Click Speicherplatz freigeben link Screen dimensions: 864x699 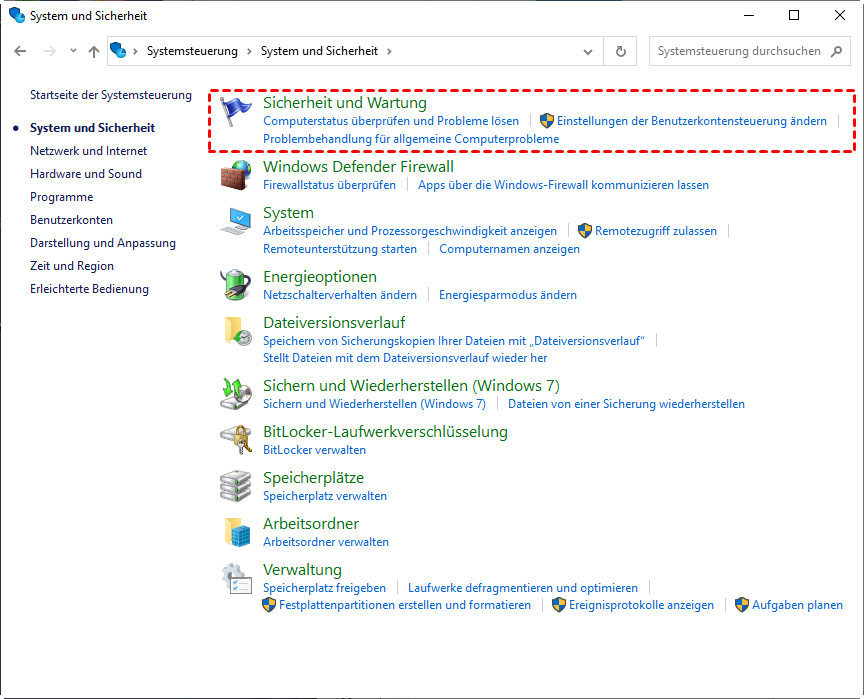(324, 588)
